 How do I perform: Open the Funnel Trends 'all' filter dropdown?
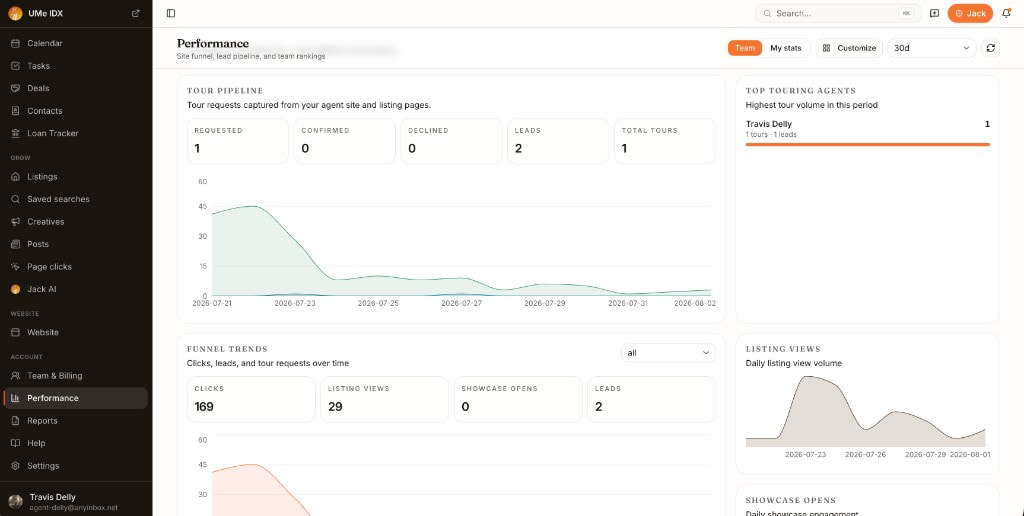(x=668, y=353)
